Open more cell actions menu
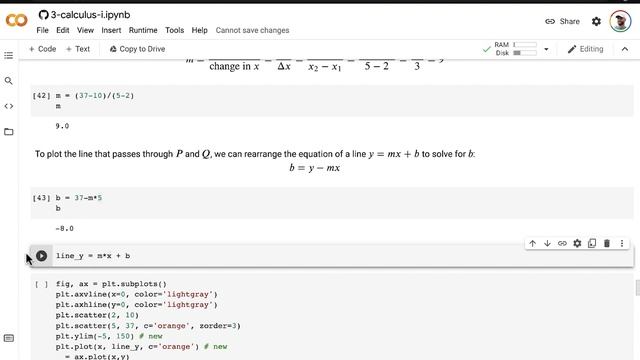640x360 pixels. click(x=622, y=244)
